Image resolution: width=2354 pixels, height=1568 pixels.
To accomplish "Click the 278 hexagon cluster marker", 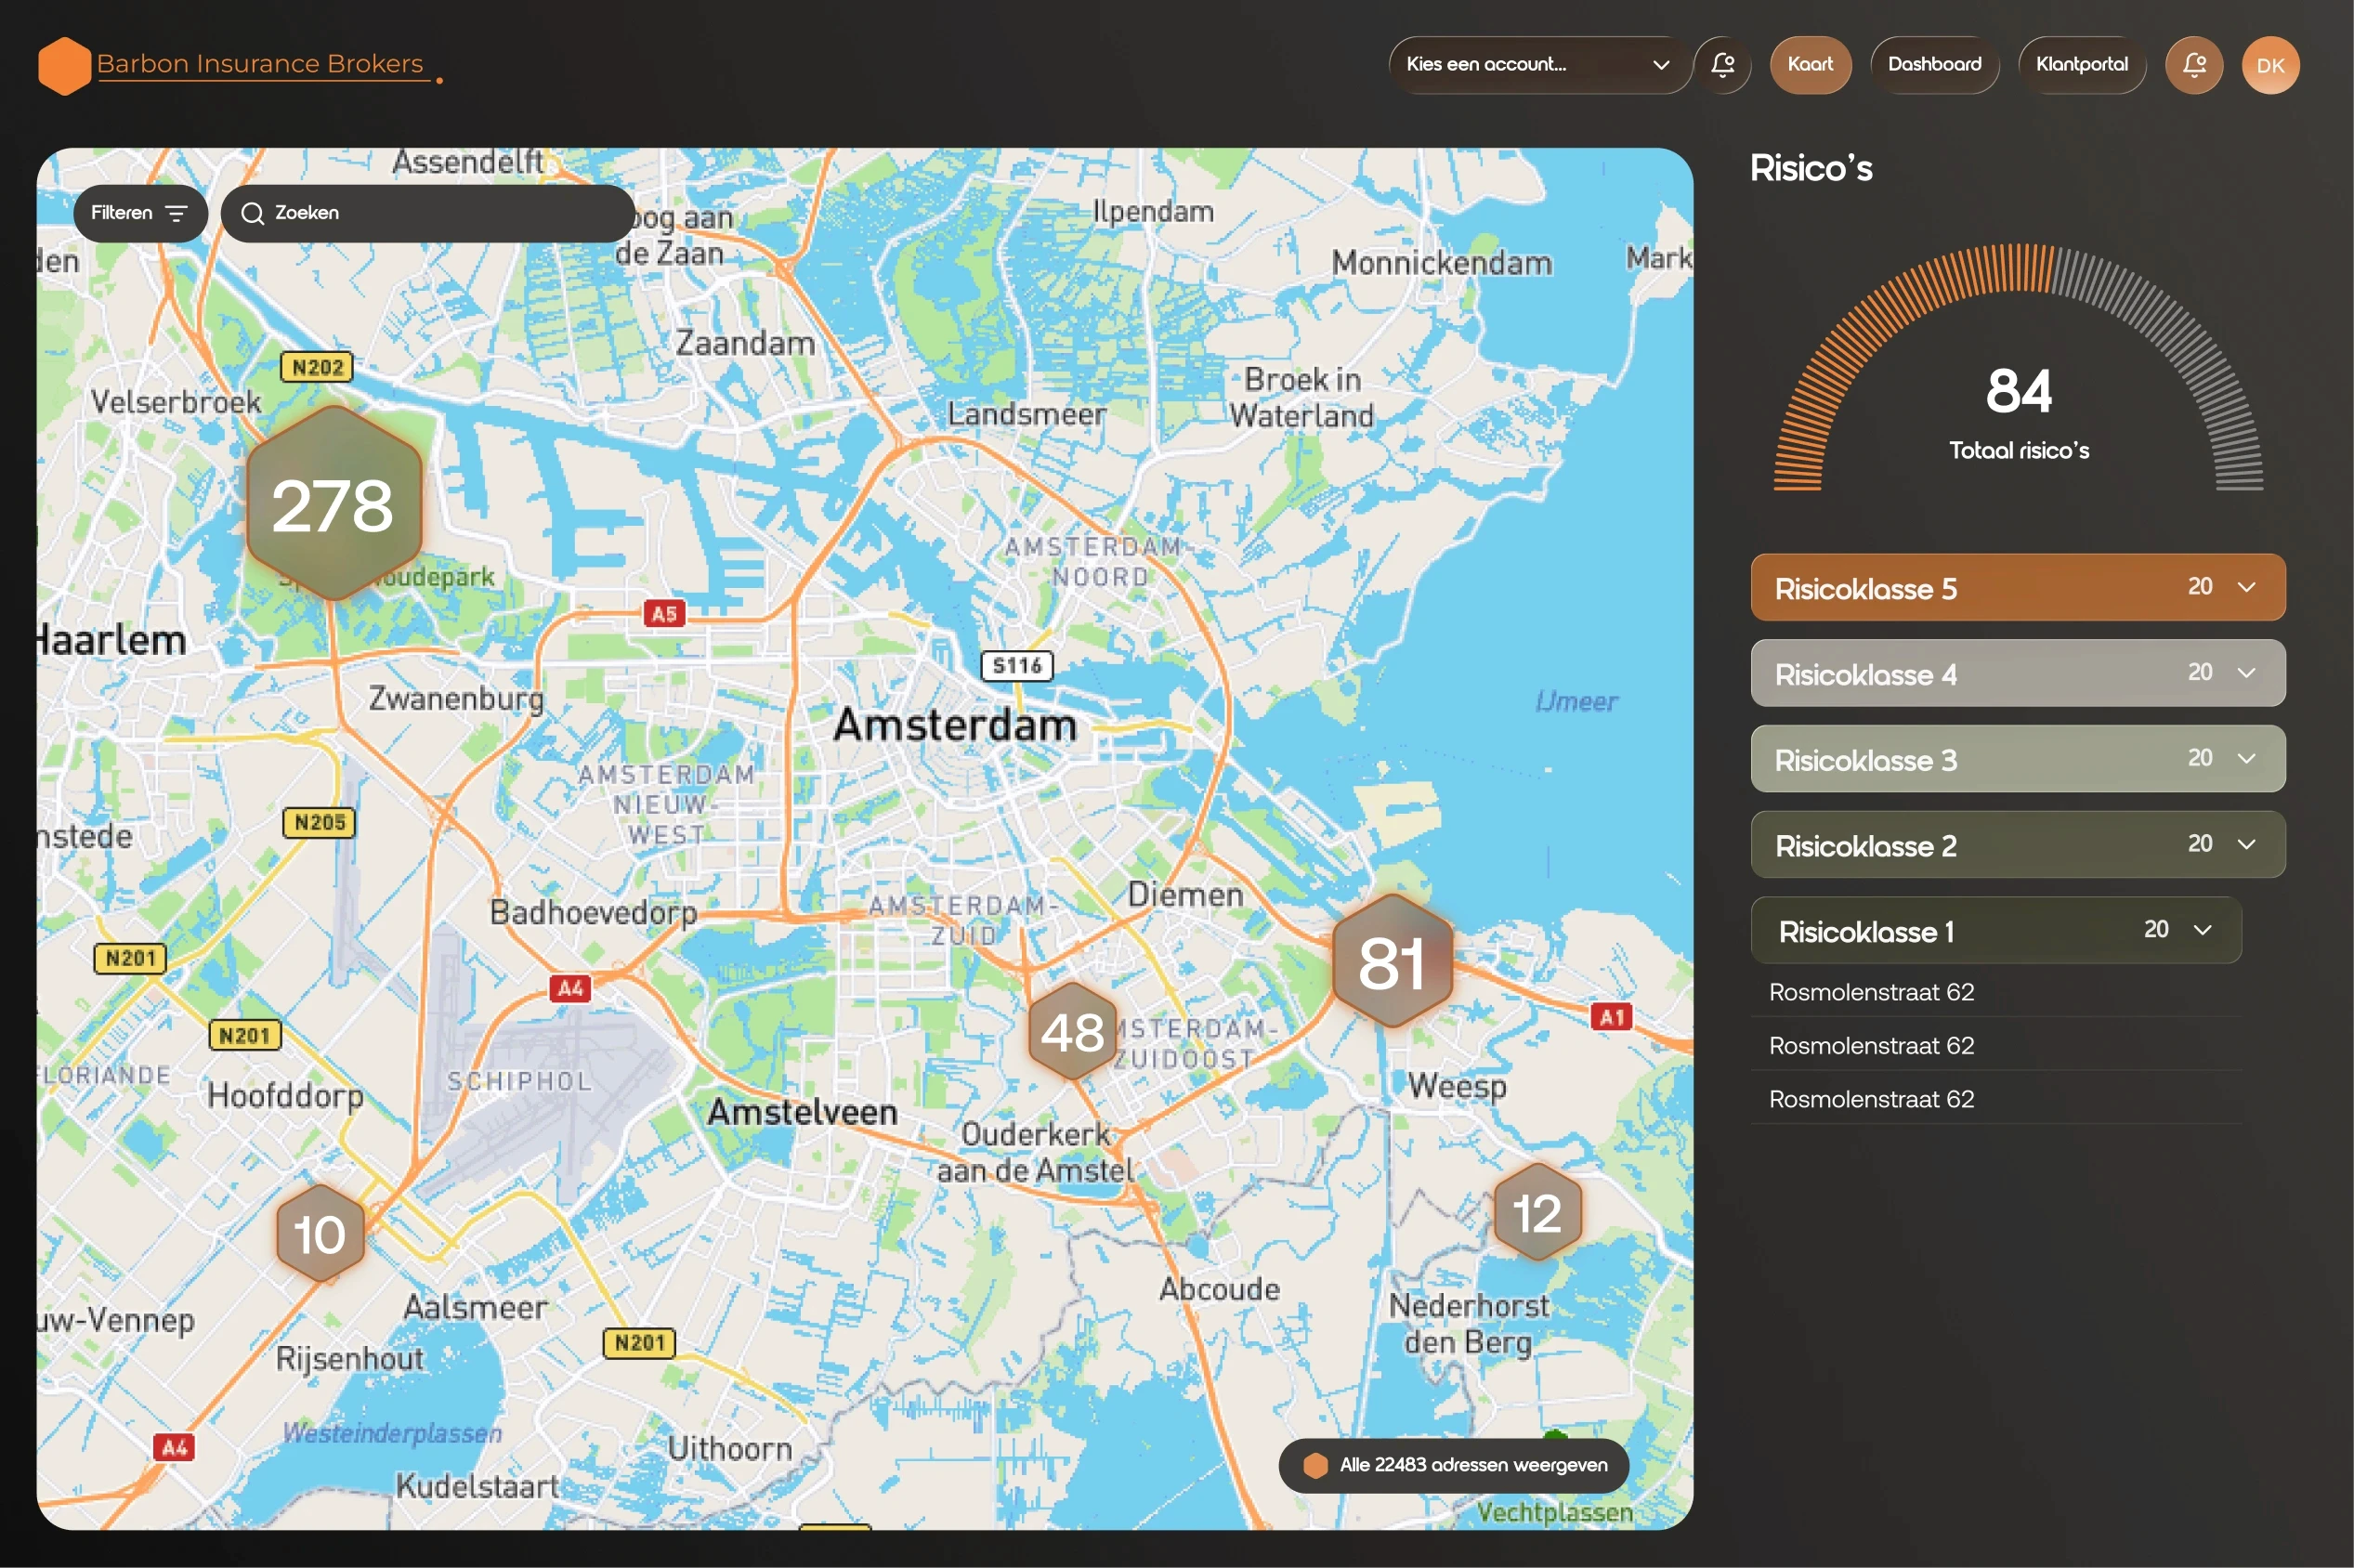I will [333, 504].
